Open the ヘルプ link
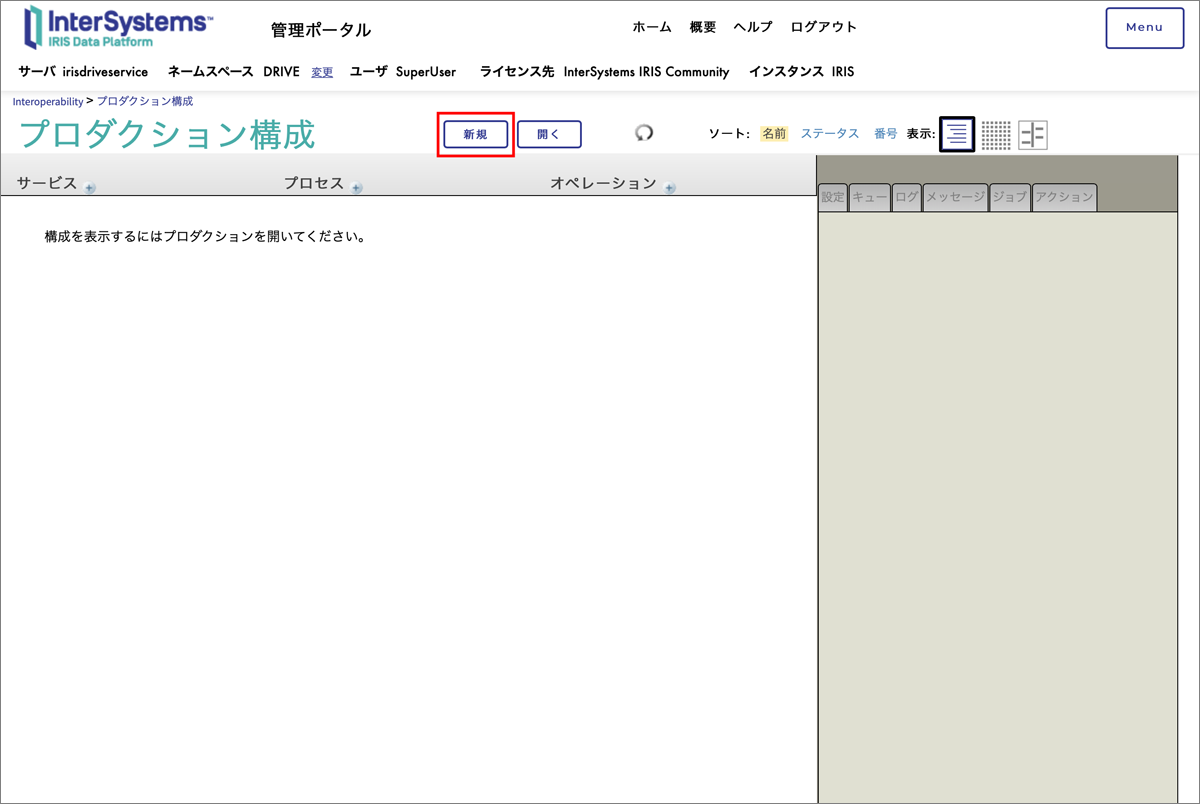The width and height of the screenshot is (1200, 804). (753, 27)
